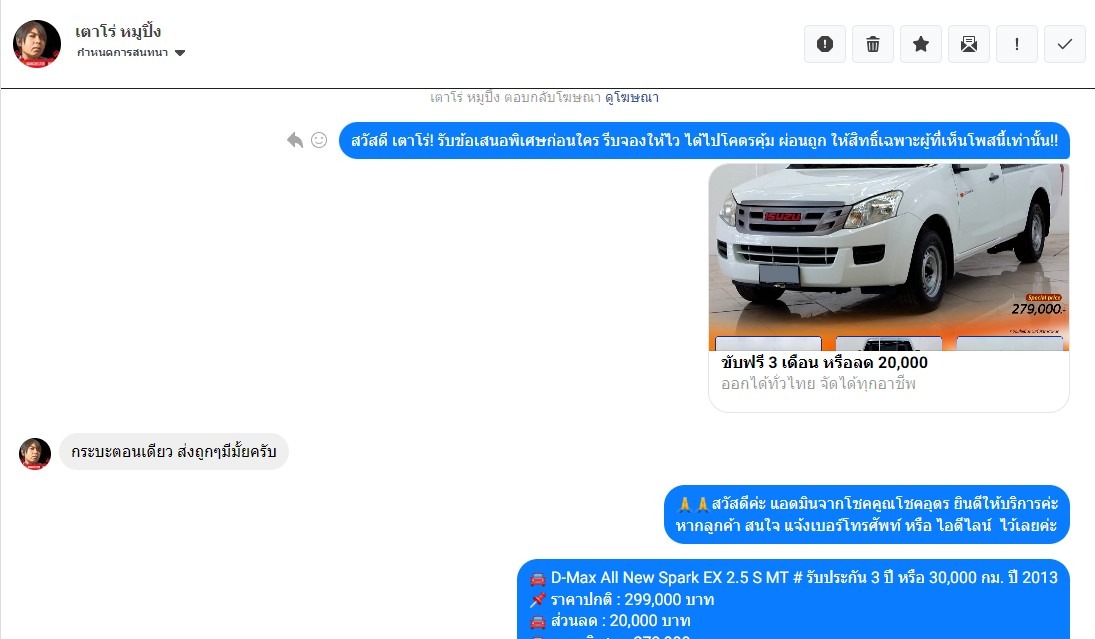Mark conversation done with checkmark icon
Viewport: 1095px width, 639px height.
pyautogui.click(x=1065, y=44)
